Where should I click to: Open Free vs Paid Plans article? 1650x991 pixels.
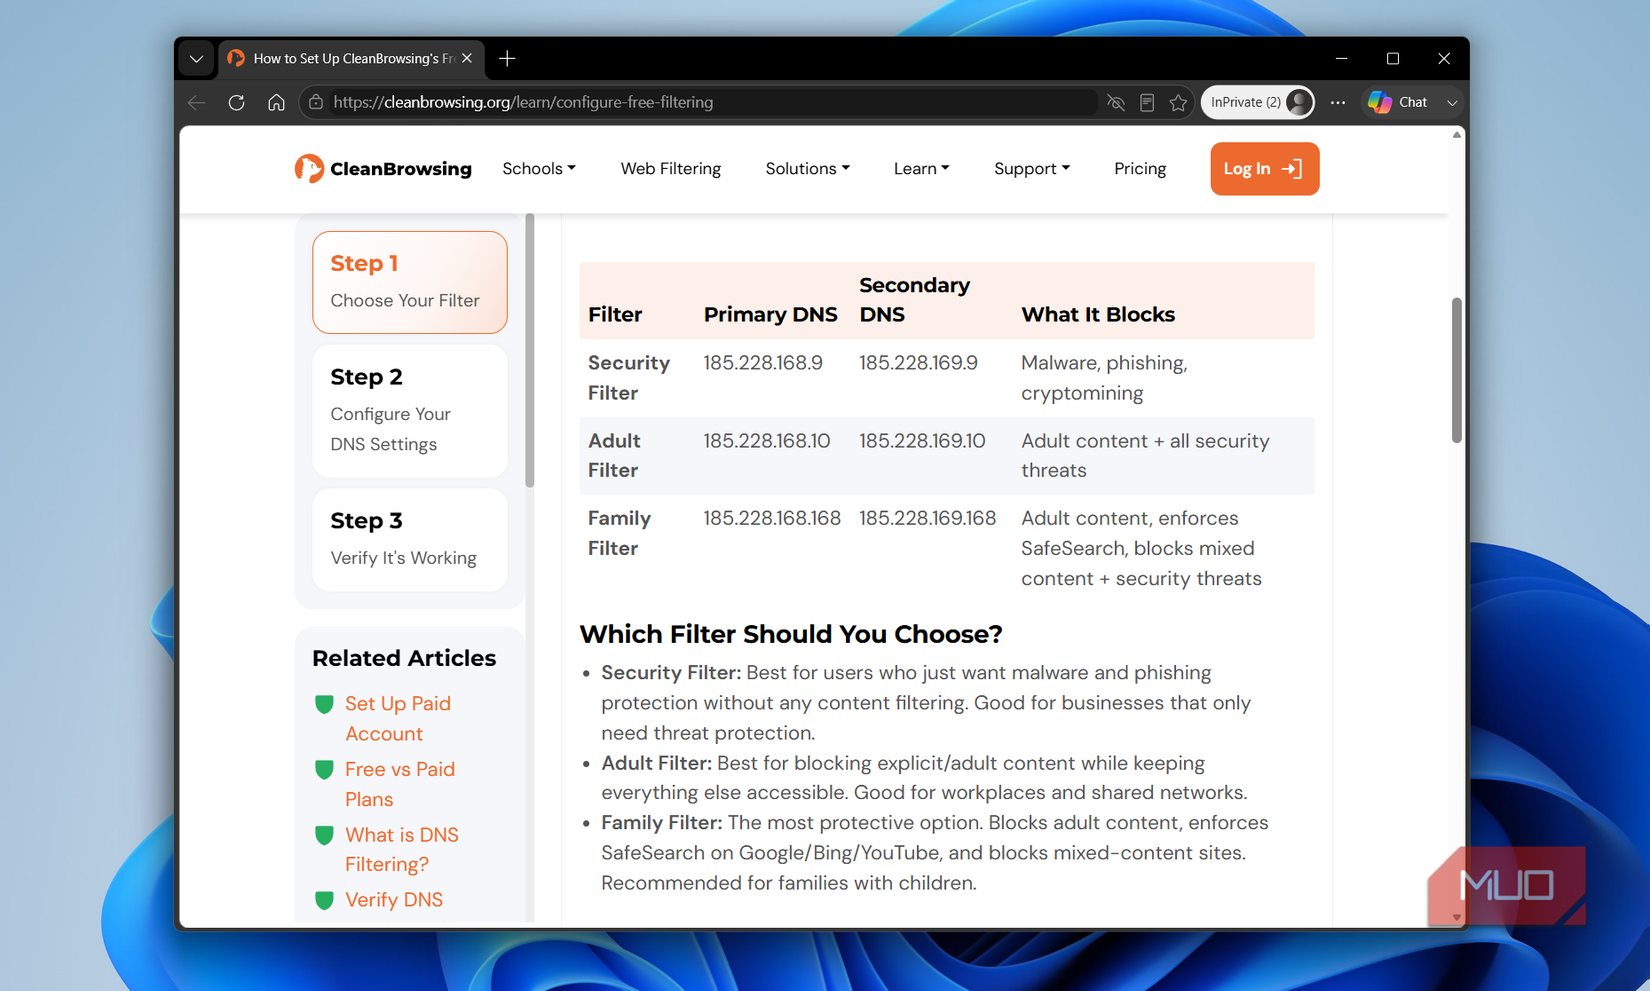(x=400, y=784)
